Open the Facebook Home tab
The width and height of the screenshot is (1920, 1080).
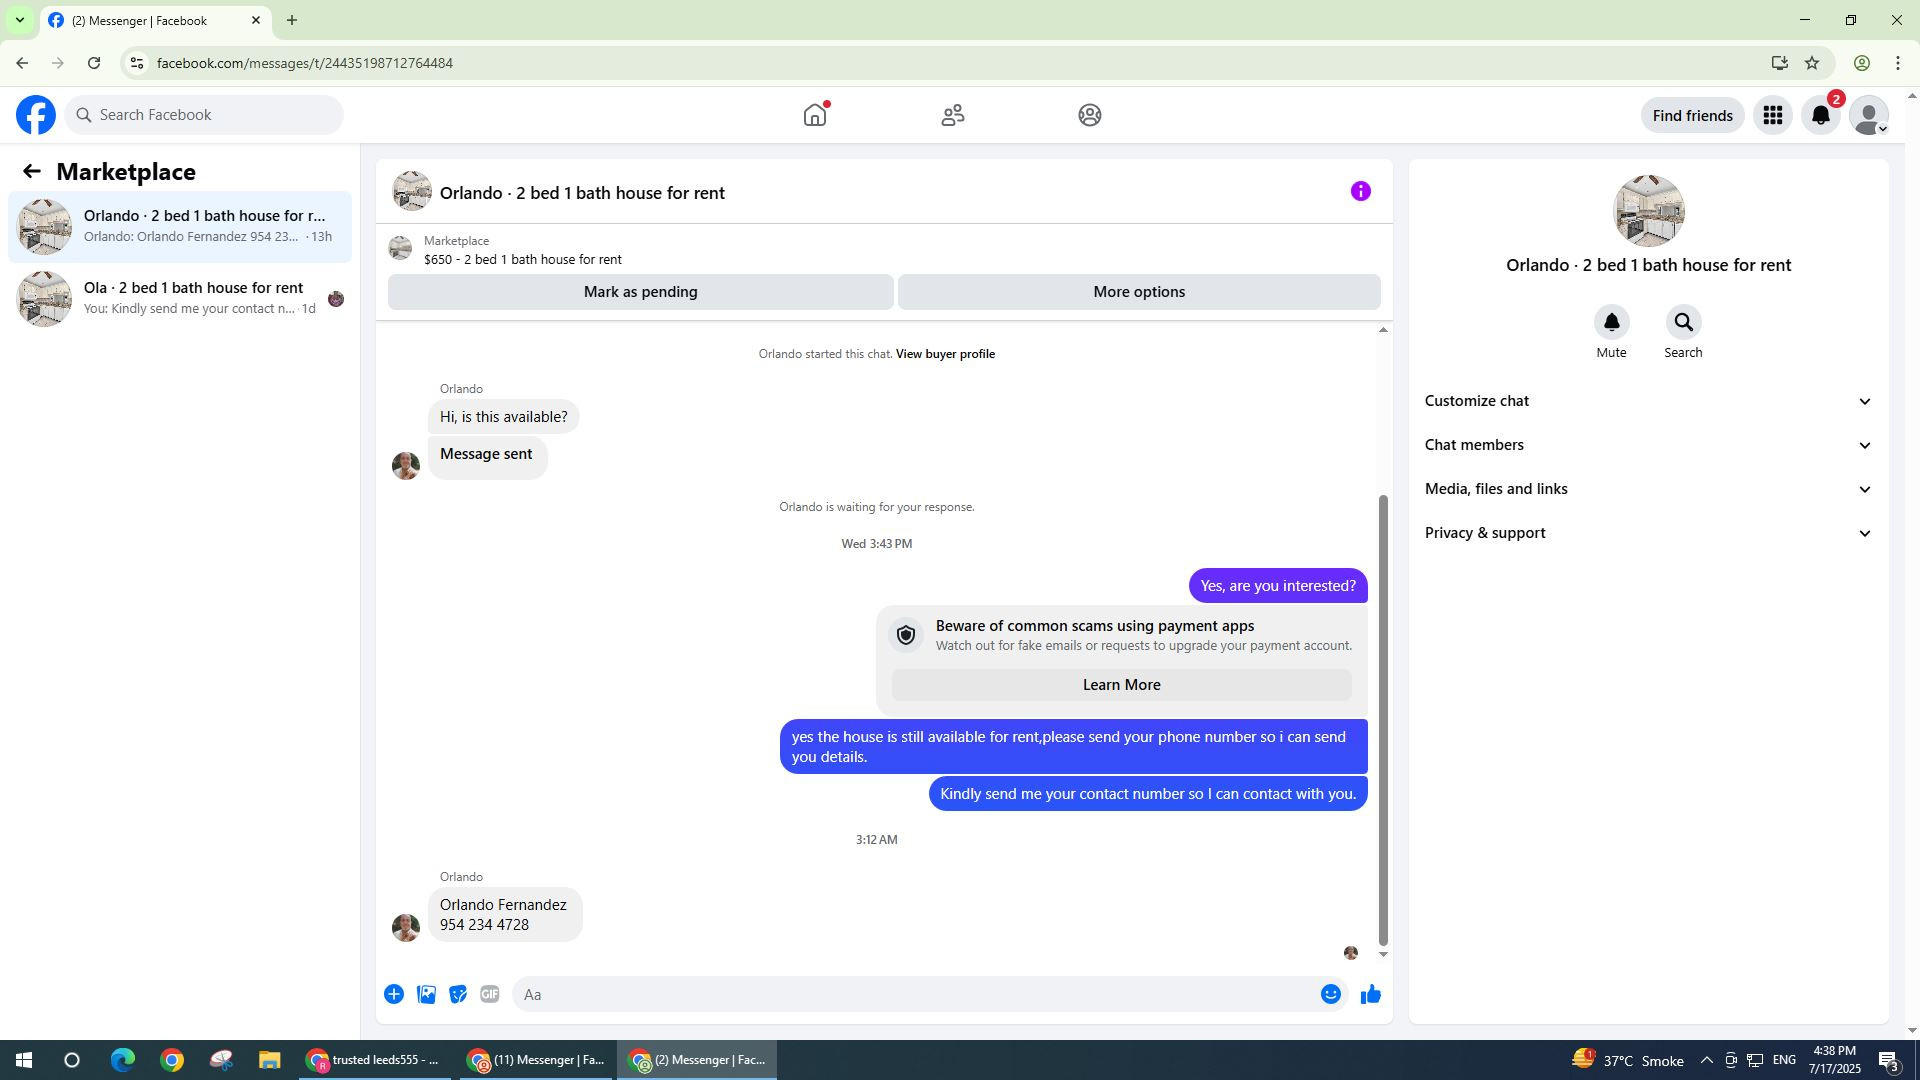[x=815, y=115]
